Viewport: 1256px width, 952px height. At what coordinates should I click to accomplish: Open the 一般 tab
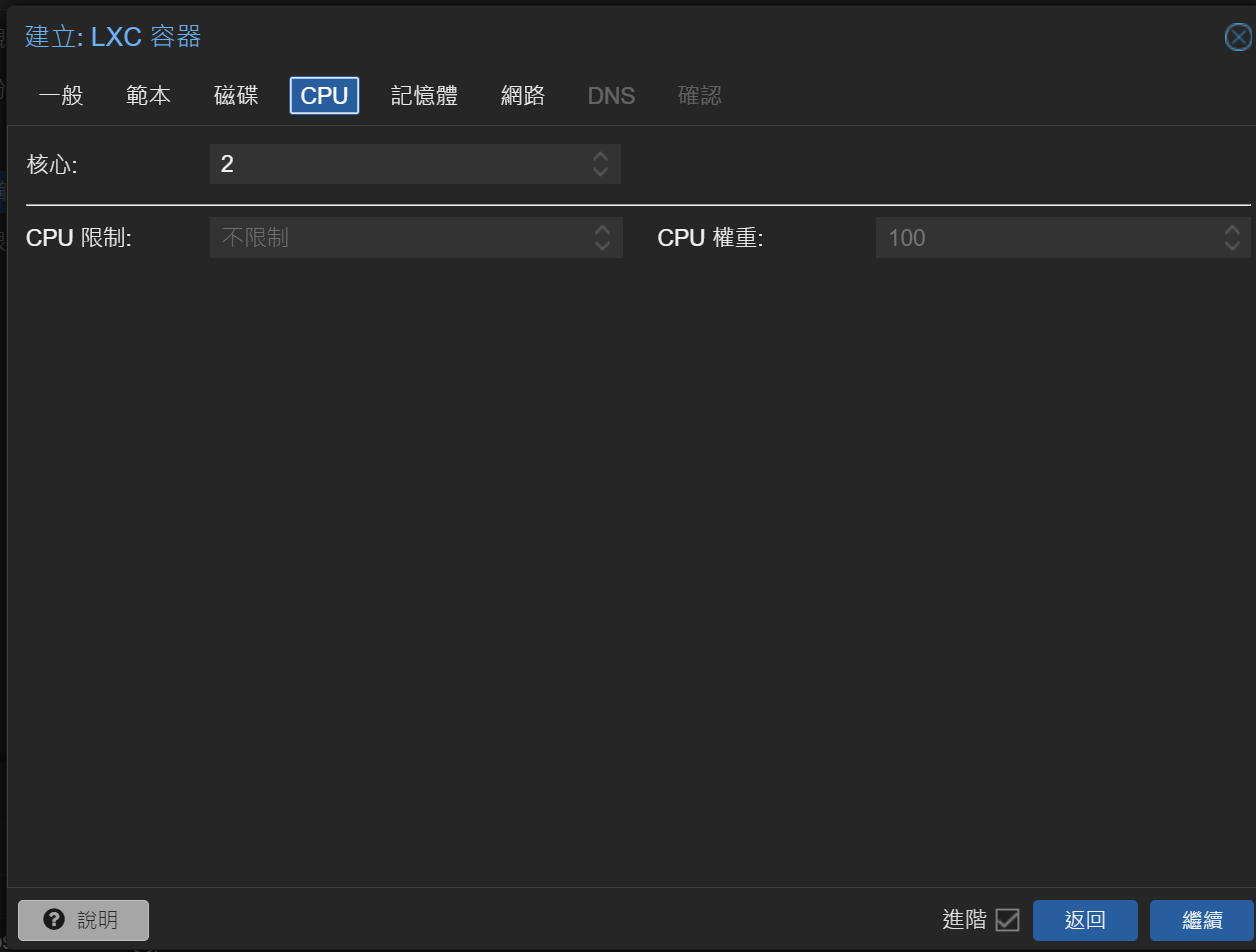coord(60,95)
